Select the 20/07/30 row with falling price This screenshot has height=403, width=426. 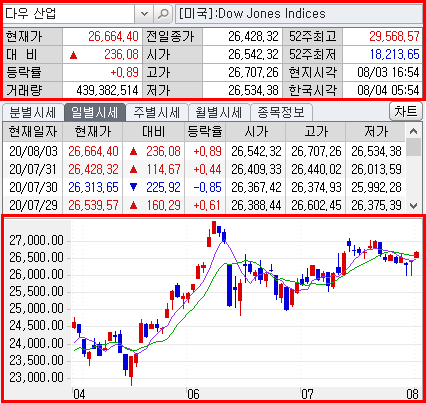(x=204, y=187)
